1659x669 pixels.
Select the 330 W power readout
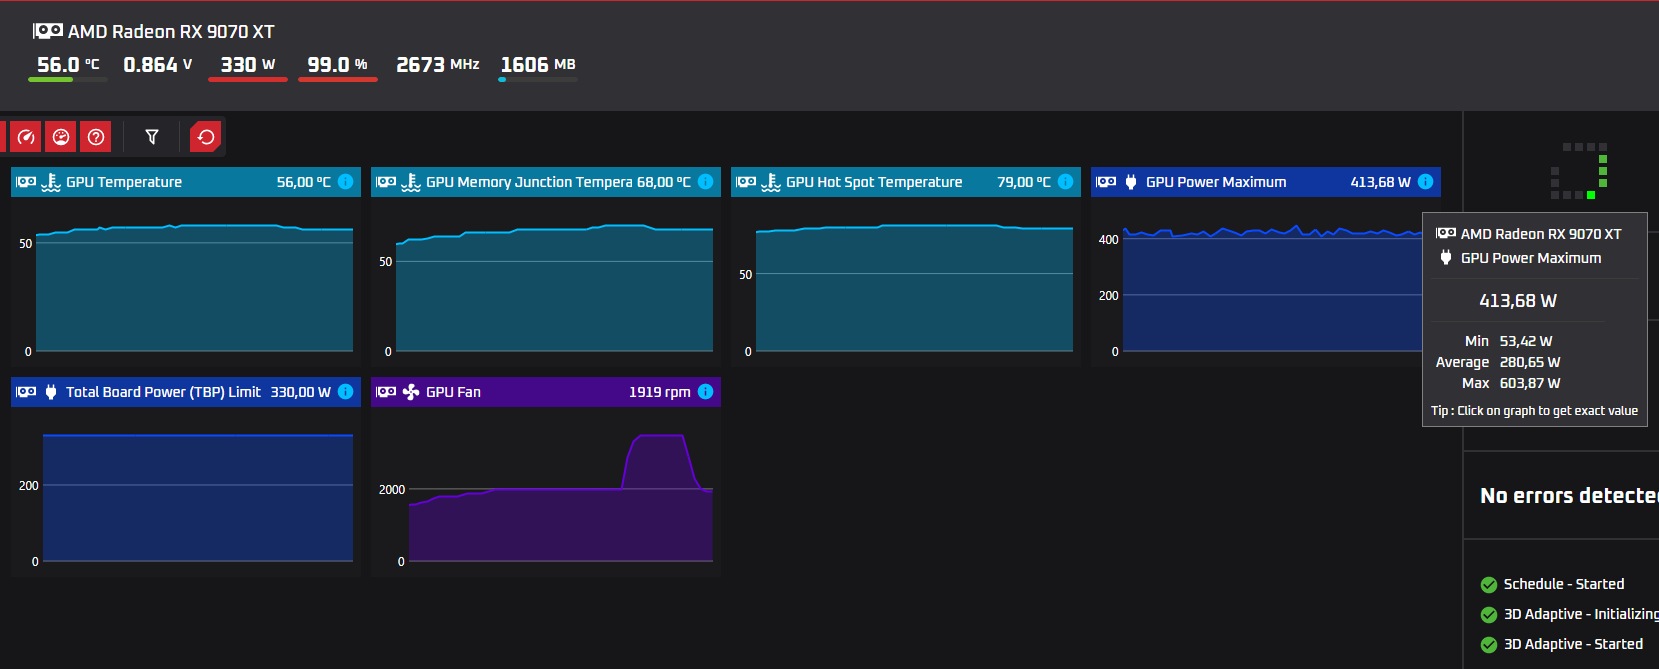tap(248, 65)
